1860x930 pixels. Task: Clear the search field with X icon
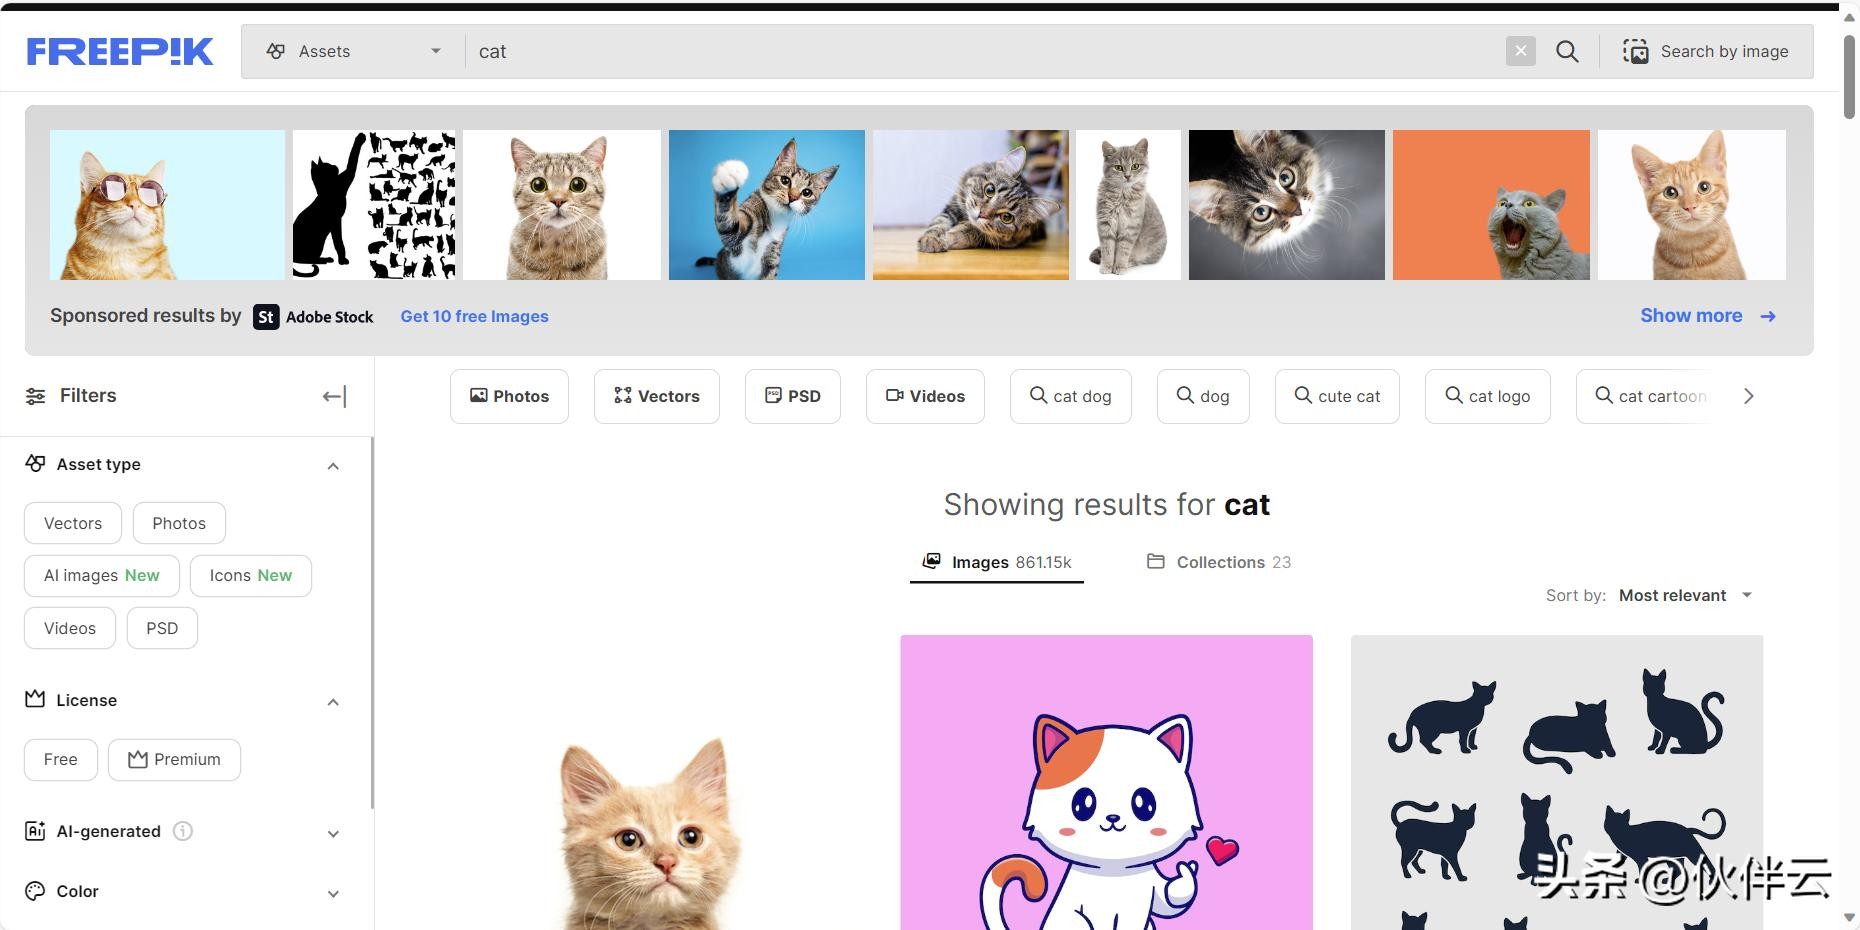pyautogui.click(x=1520, y=51)
